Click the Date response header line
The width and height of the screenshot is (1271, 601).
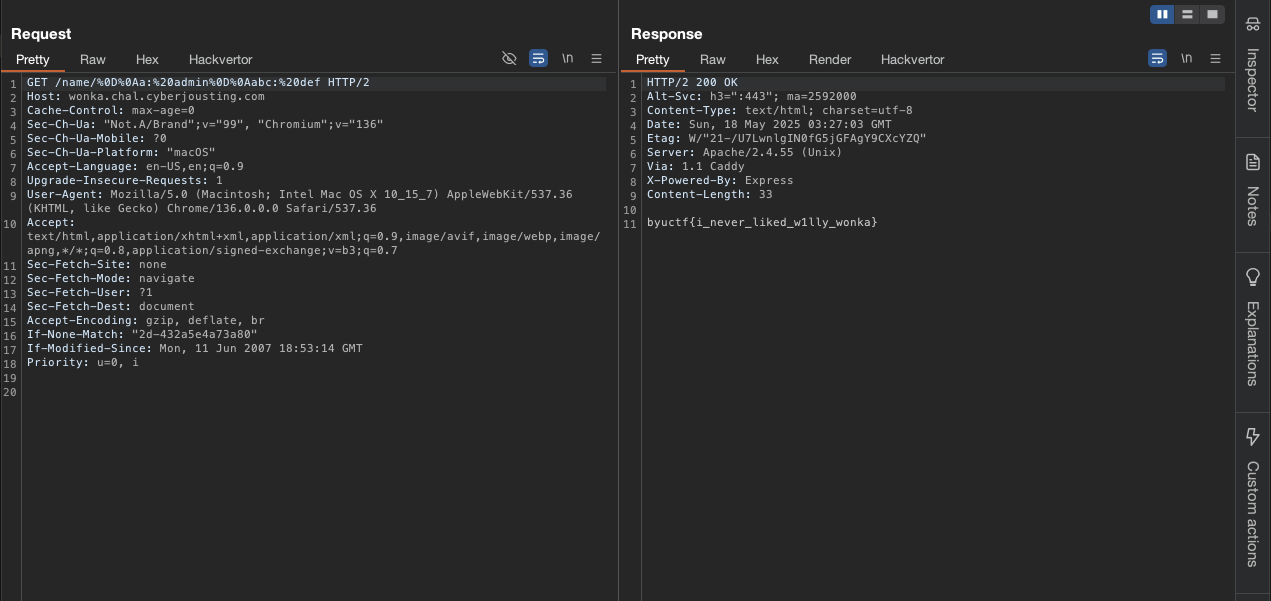pos(769,125)
